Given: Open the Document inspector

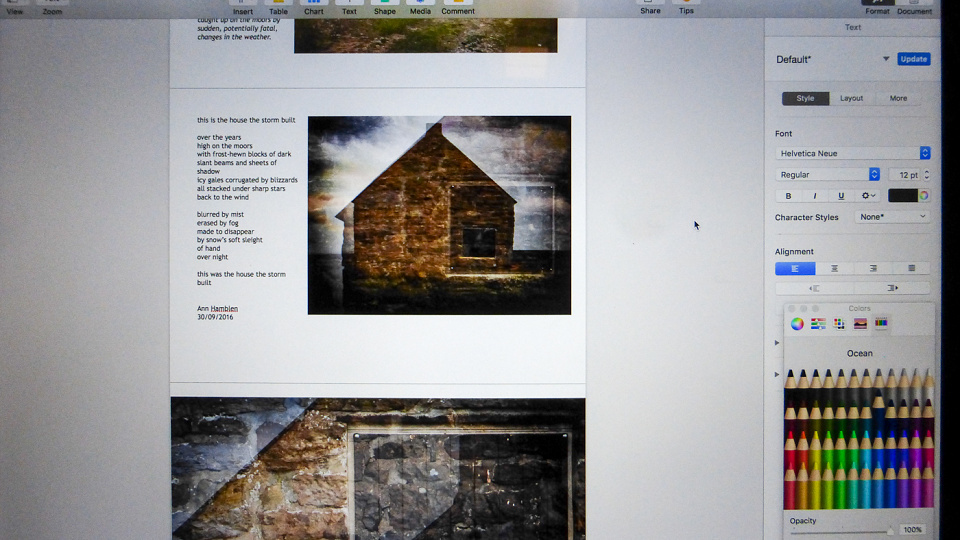Looking at the screenshot, I should click(914, 7).
